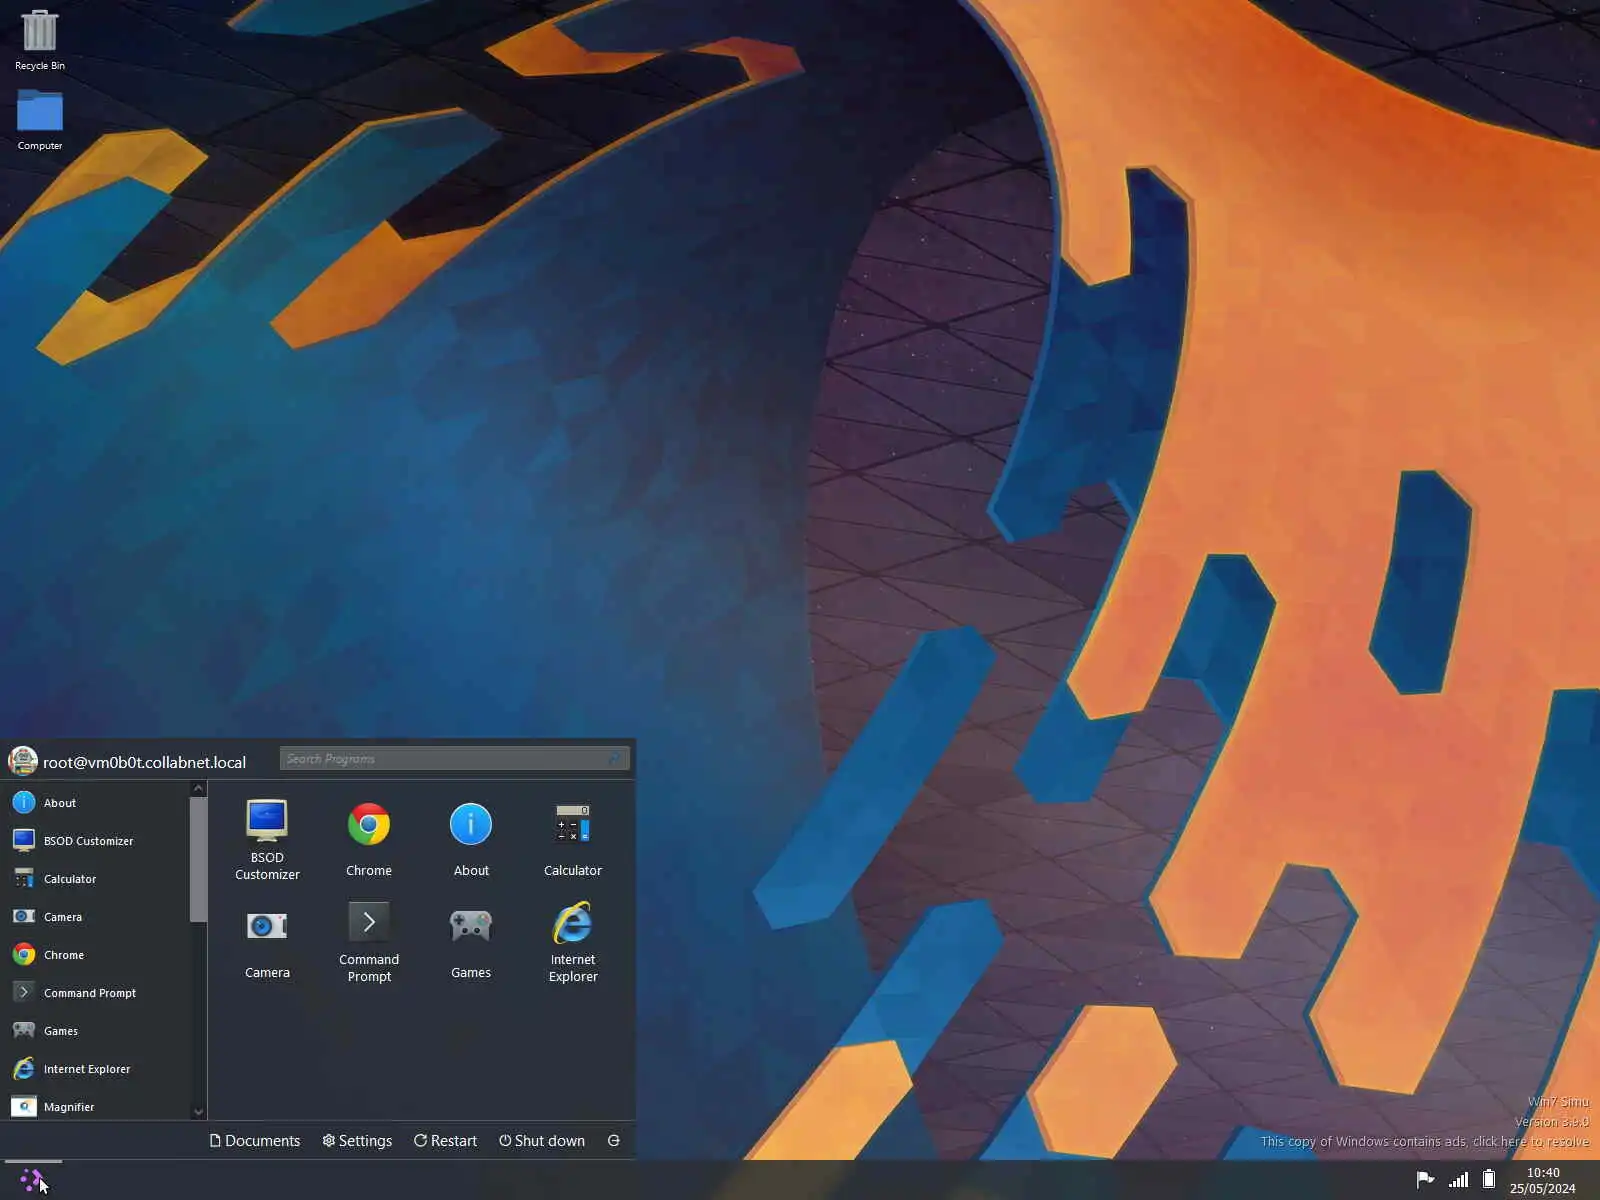
Task: Launch BSOD Customizer from the pinned tiles grid
Action: pos(267,840)
